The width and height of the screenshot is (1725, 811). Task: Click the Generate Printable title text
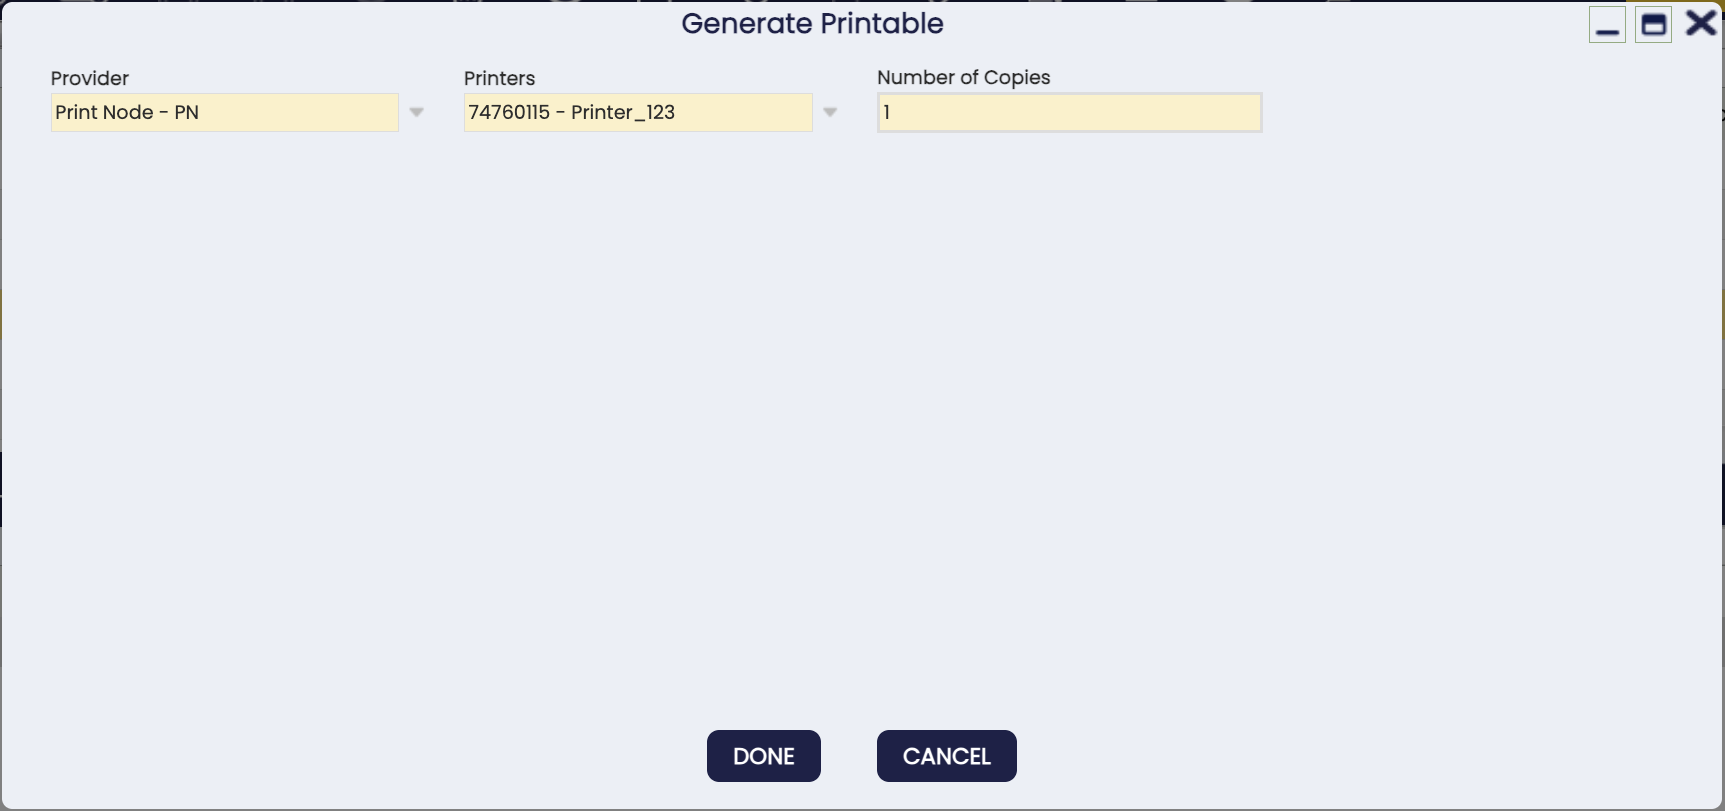[x=812, y=23]
